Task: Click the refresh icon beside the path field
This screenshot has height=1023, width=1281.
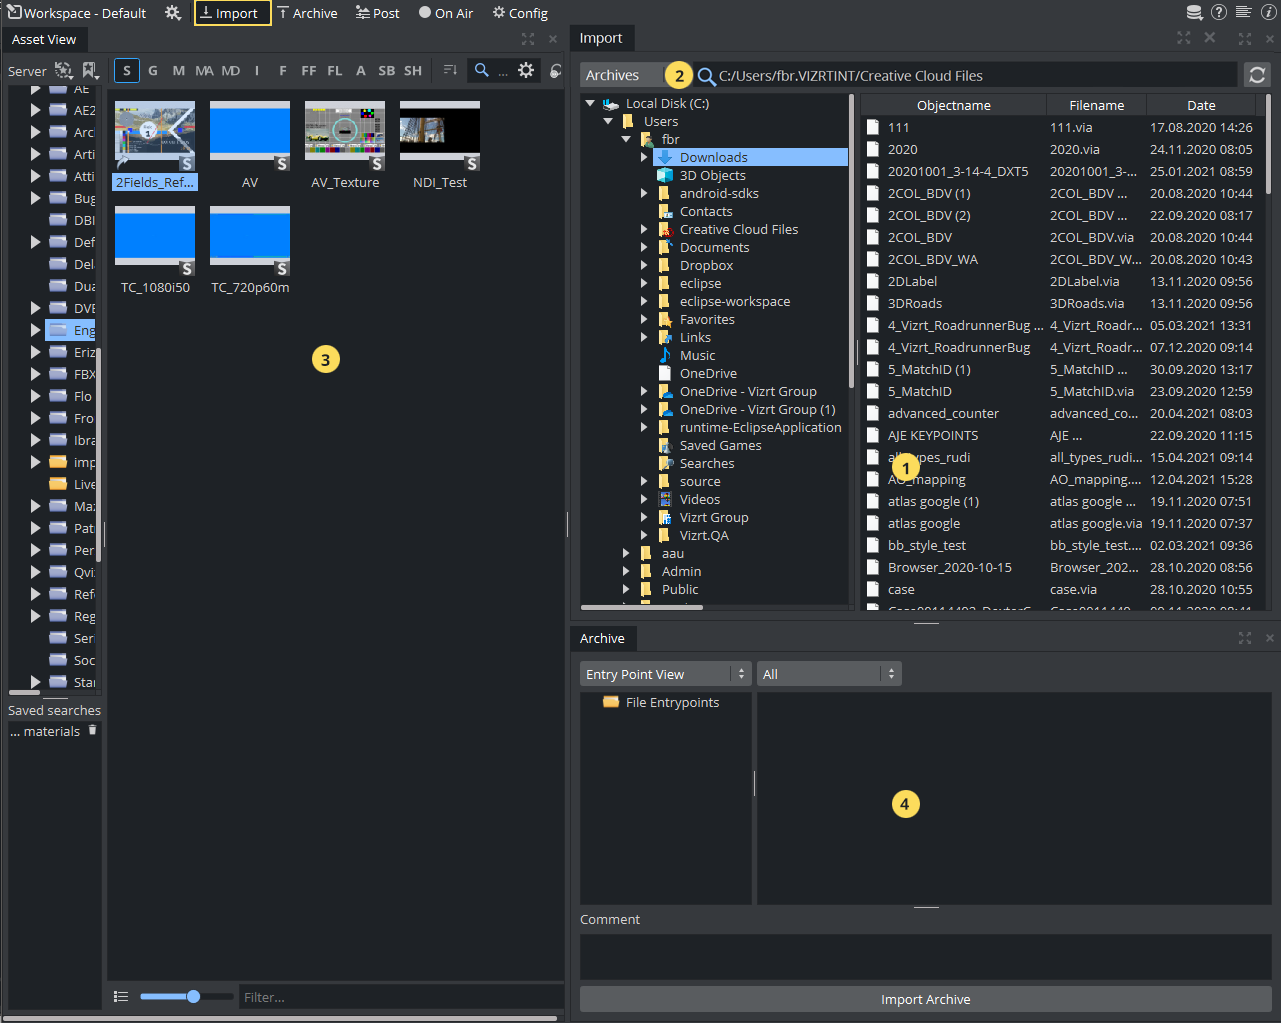Action: [1257, 75]
